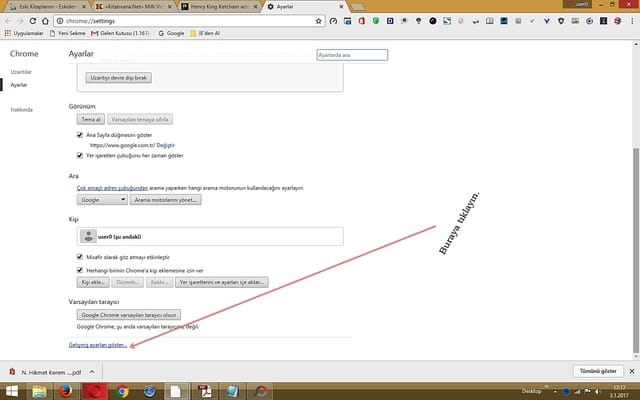Image resolution: width=640 pixels, height=400 pixels.
Task: Open the Adobe PDF reader taskbar icon
Action: (x=204, y=391)
